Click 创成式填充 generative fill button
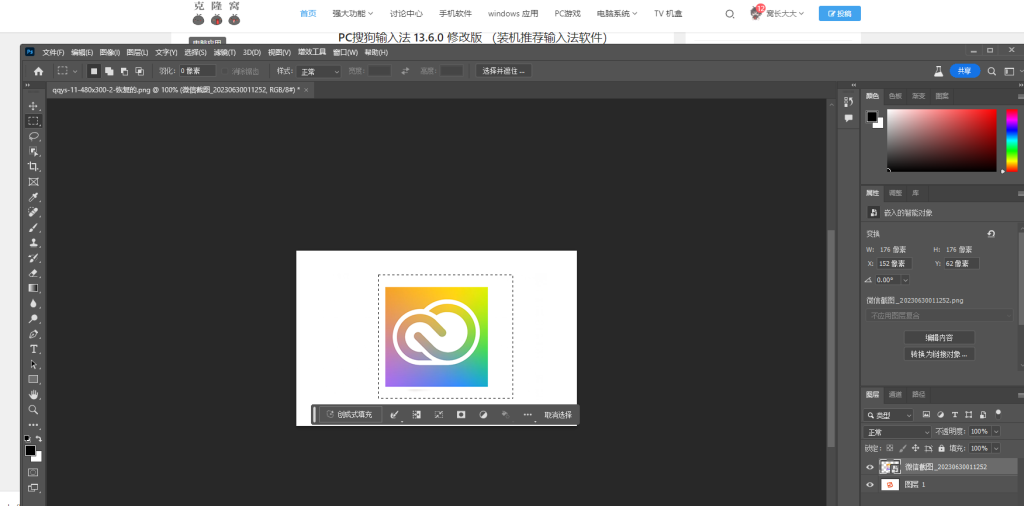The width and height of the screenshot is (1024, 506). (x=351, y=415)
